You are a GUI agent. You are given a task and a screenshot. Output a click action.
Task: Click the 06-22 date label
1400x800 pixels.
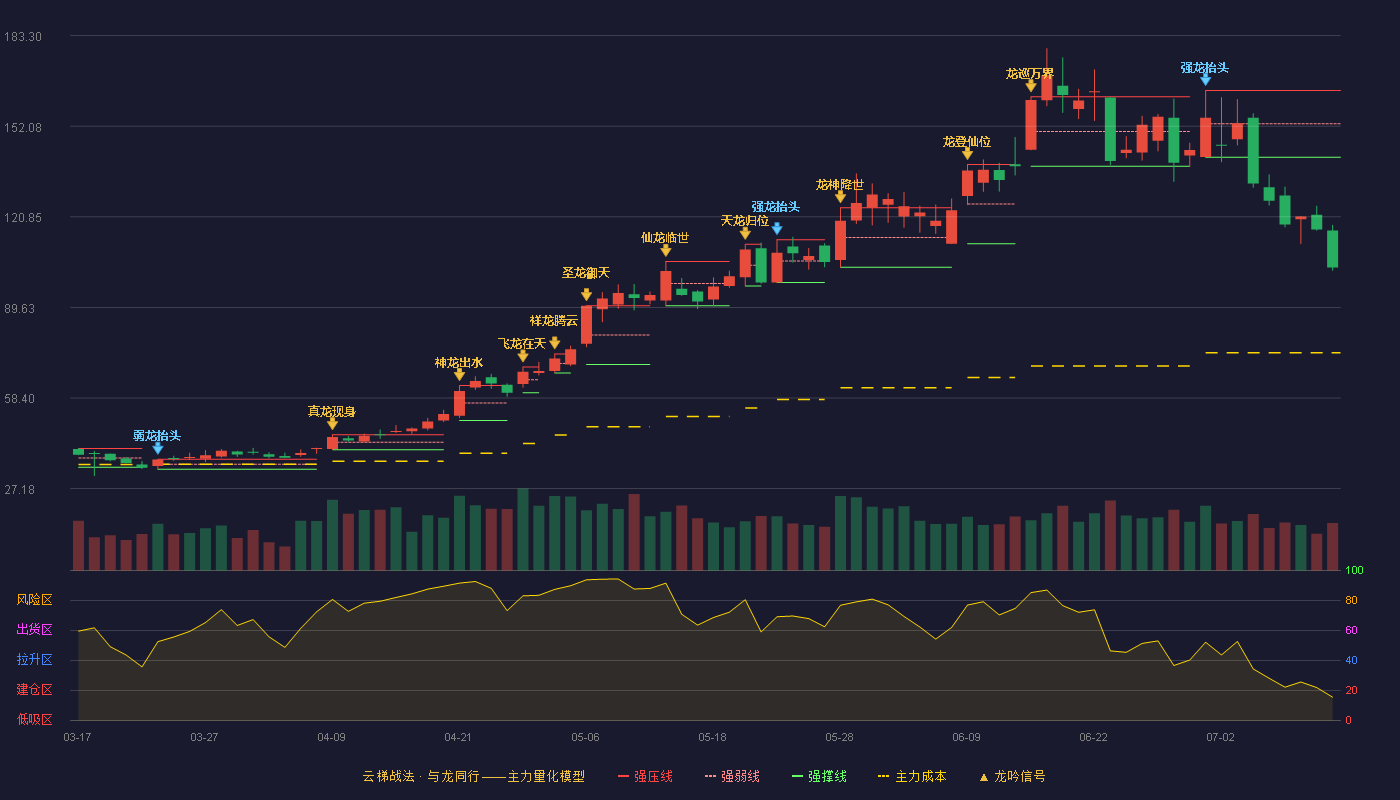pos(1093,737)
